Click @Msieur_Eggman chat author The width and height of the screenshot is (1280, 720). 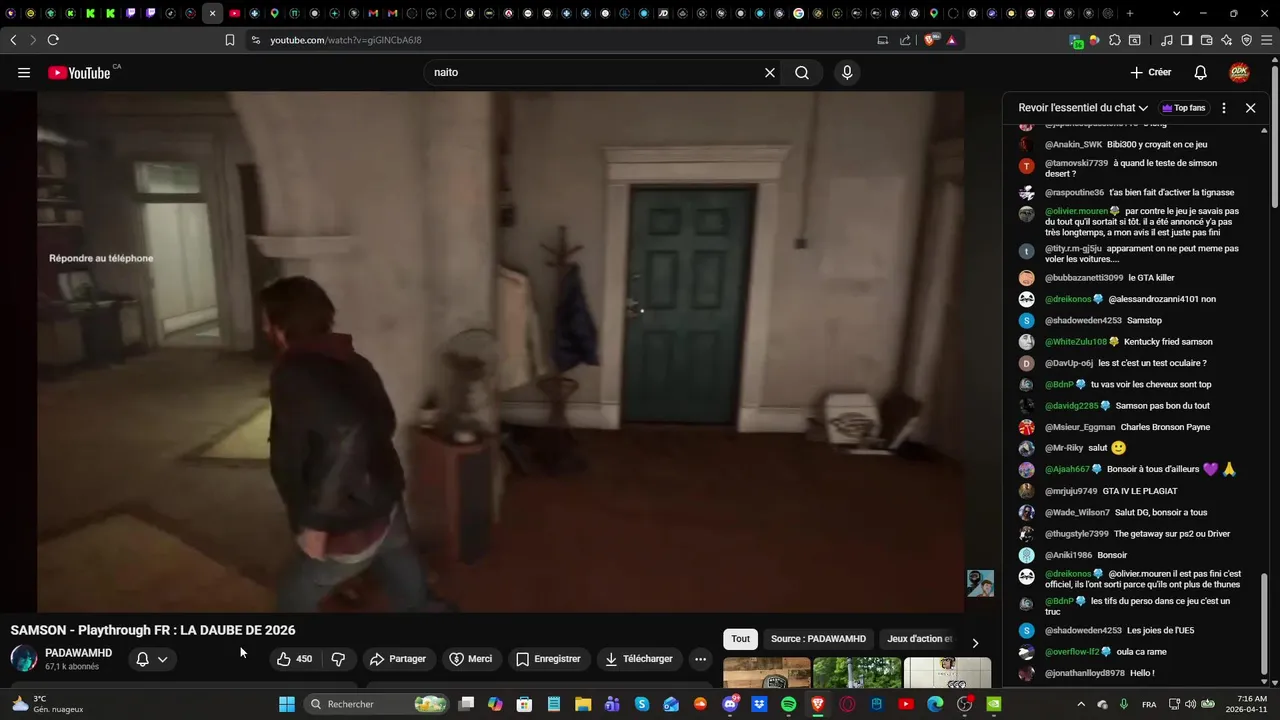(1080, 427)
